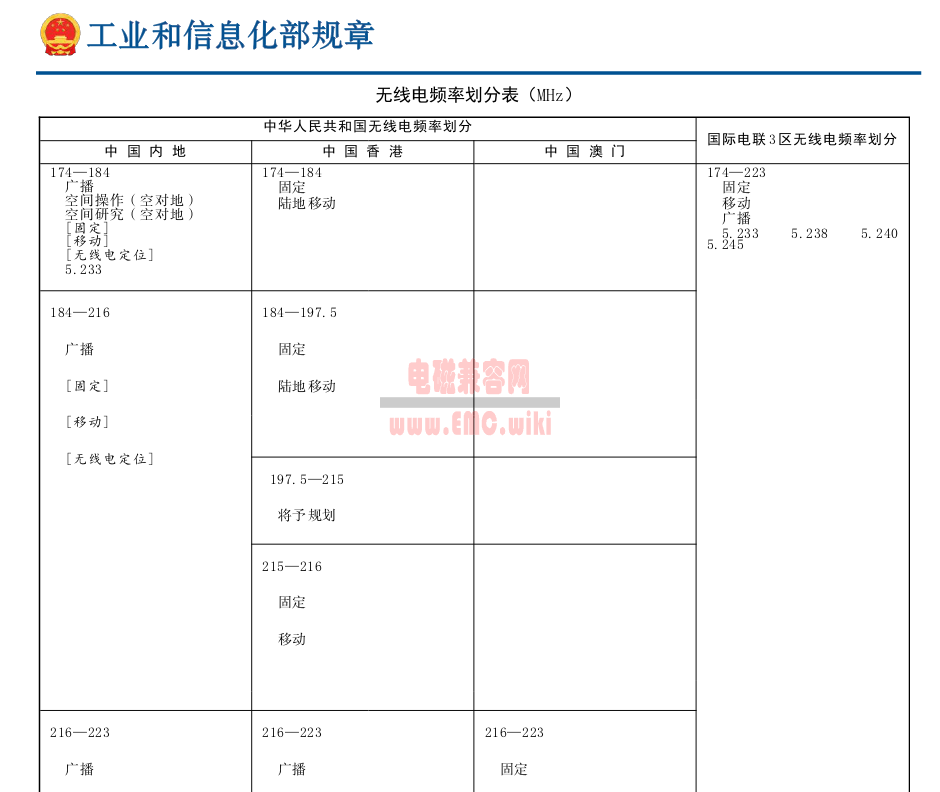Click footnote 5.233 in the 中国内地 cell
The height and width of the screenshot is (792, 940).
point(83,270)
